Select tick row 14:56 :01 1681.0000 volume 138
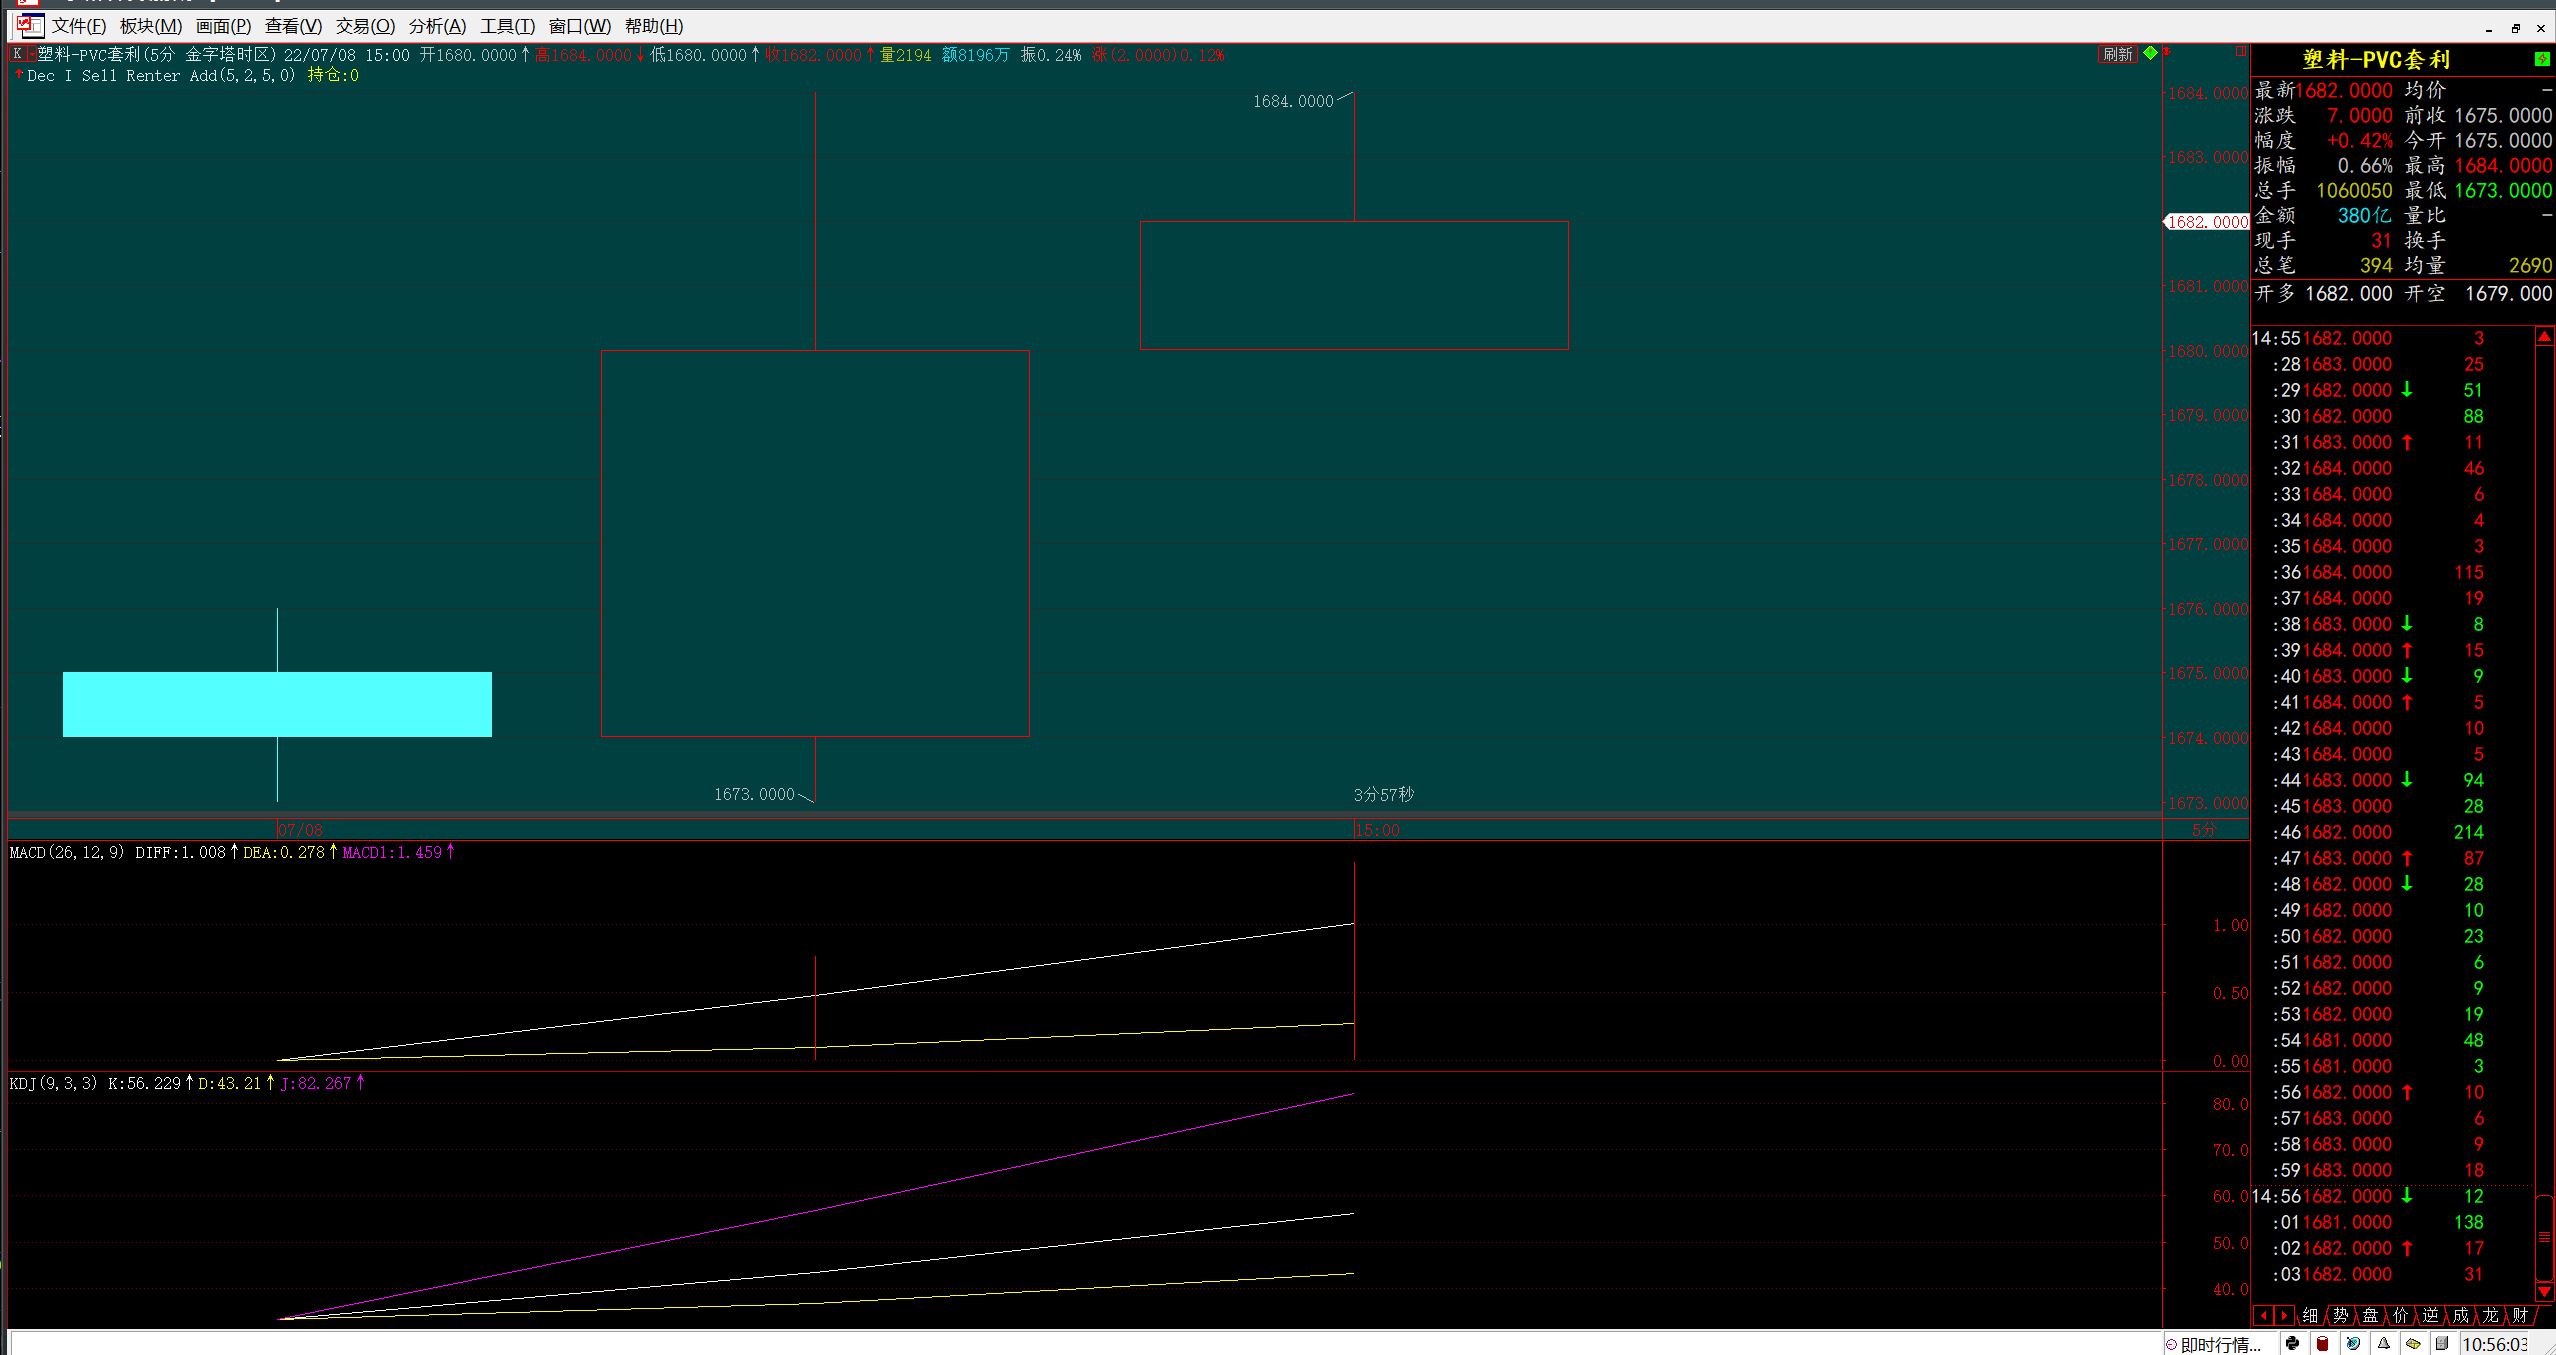 tap(2392, 1222)
